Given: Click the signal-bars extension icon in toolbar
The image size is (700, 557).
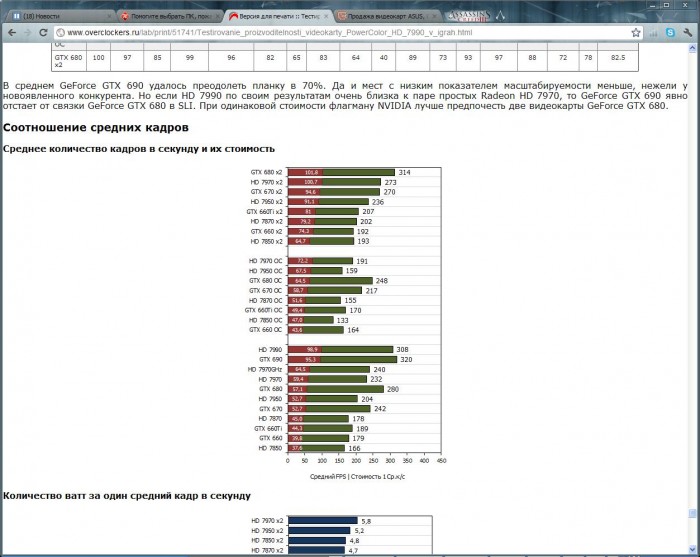Looking at the screenshot, I should tap(654, 33).
